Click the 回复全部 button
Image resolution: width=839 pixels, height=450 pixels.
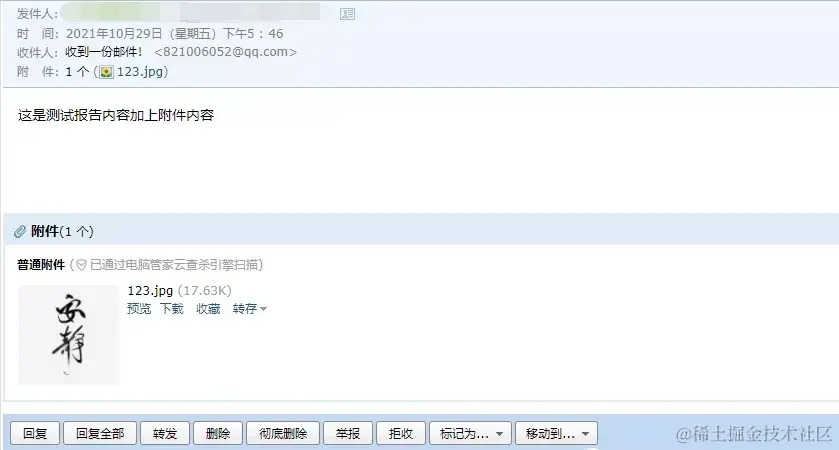click(100, 433)
